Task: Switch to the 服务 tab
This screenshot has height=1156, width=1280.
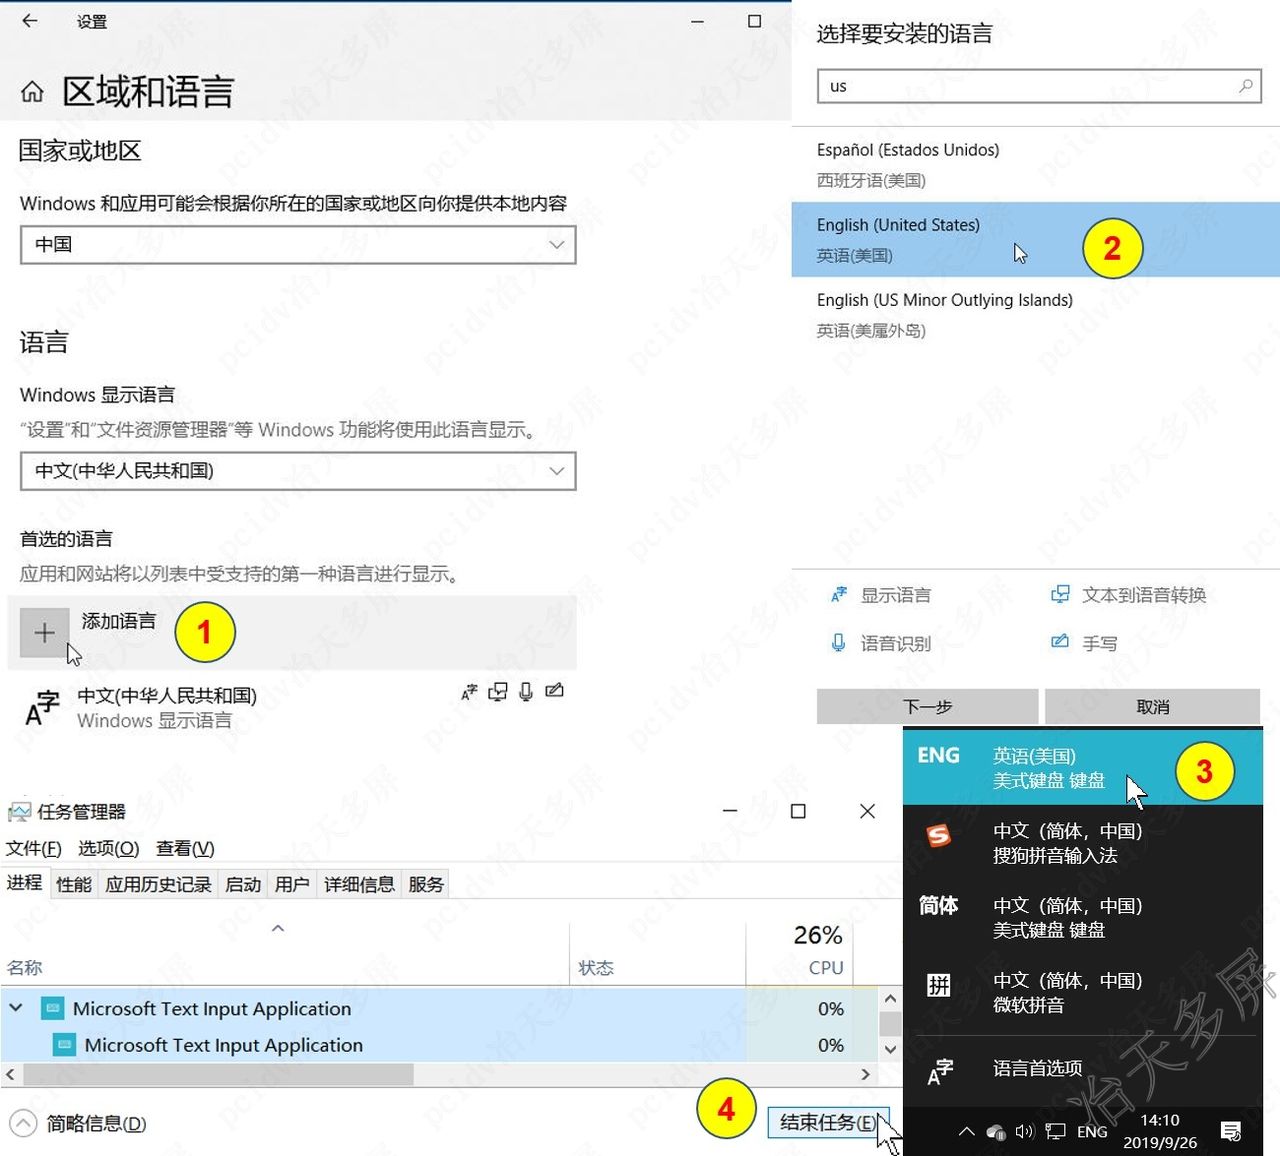Action: 426,885
